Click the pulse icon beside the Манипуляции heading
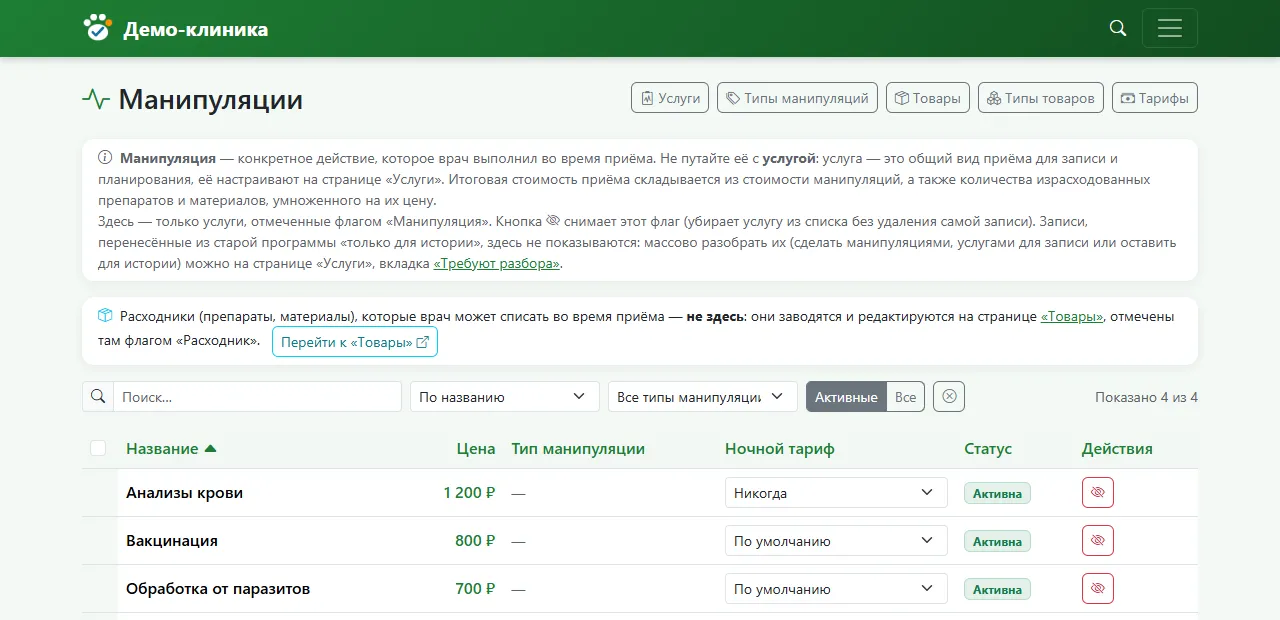This screenshot has height=620, width=1280. pos(96,99)
